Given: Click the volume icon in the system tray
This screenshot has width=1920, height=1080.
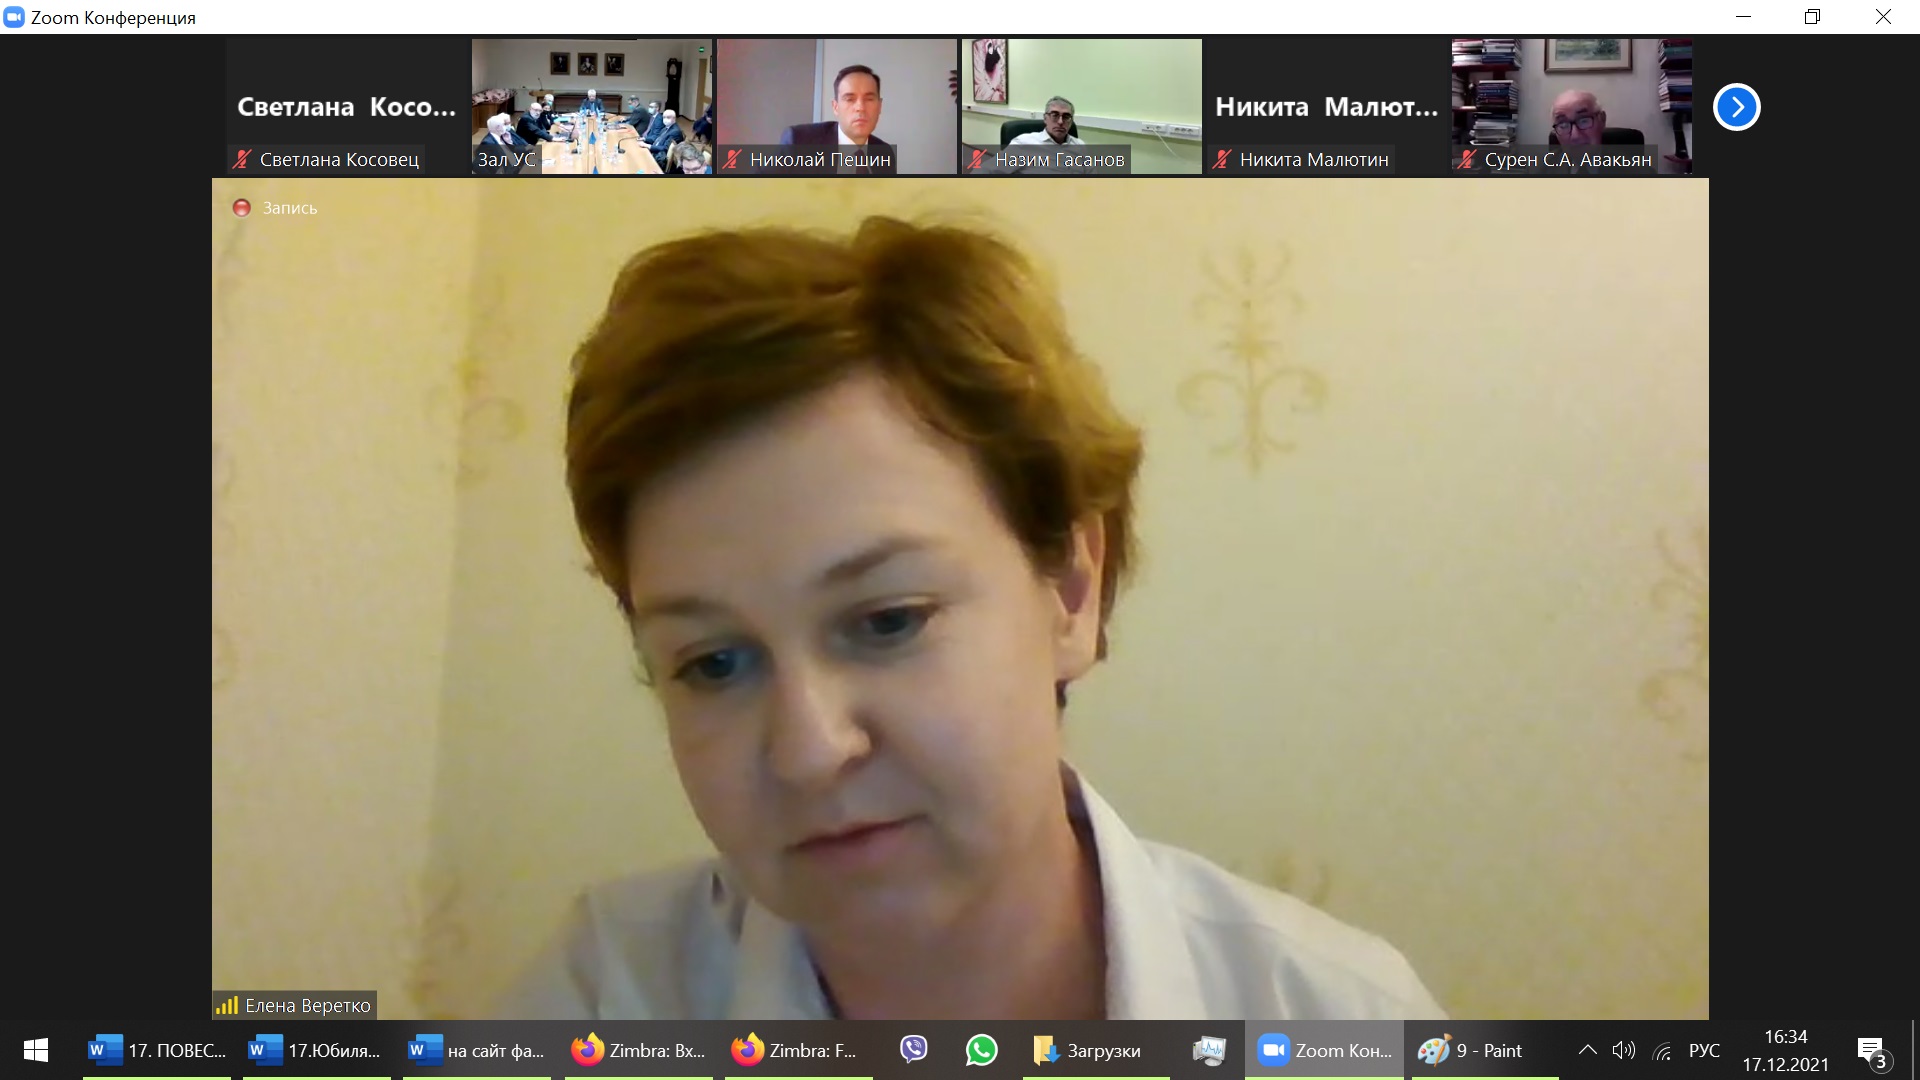Looking at the screenshot, I should coord(1624,1050).
